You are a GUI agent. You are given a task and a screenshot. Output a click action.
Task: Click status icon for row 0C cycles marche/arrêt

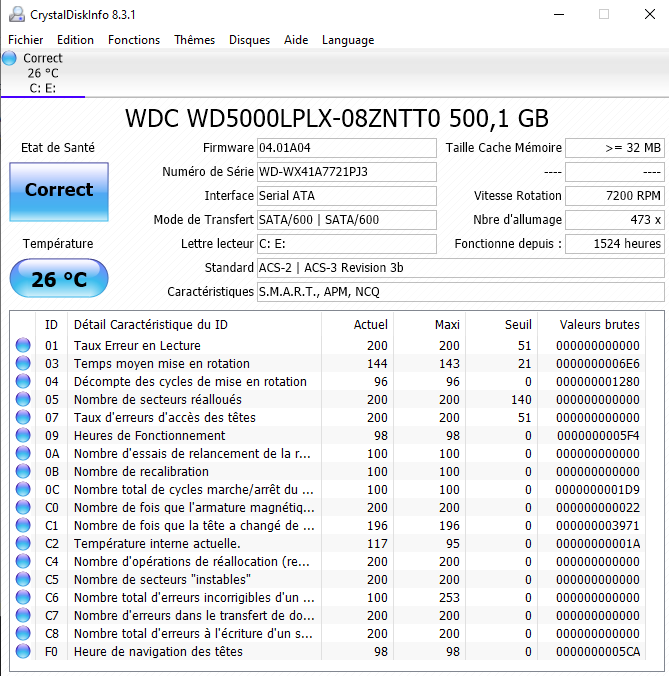[23, 489]
